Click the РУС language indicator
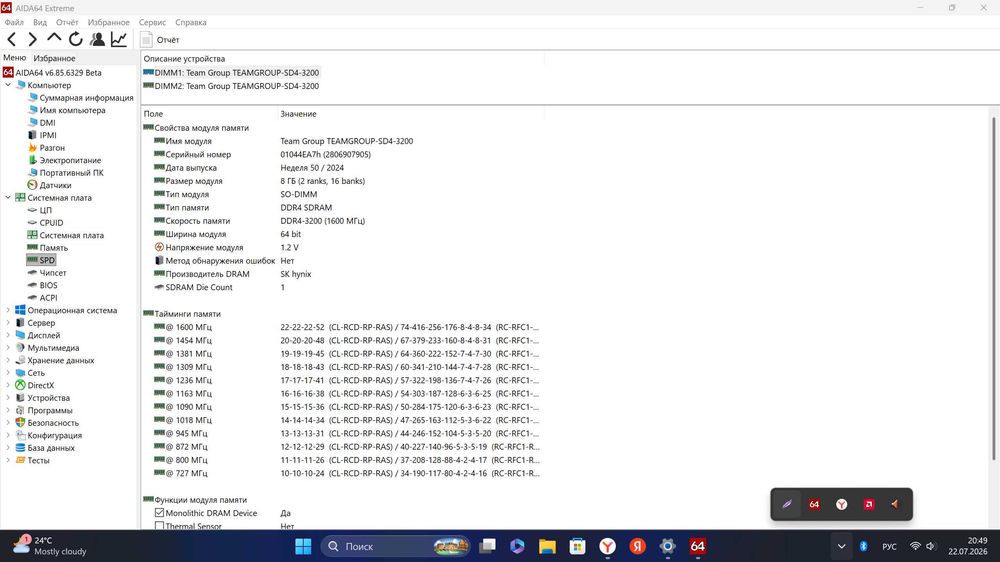Viewport: 1000px width, 562px height. click(889, 546)
